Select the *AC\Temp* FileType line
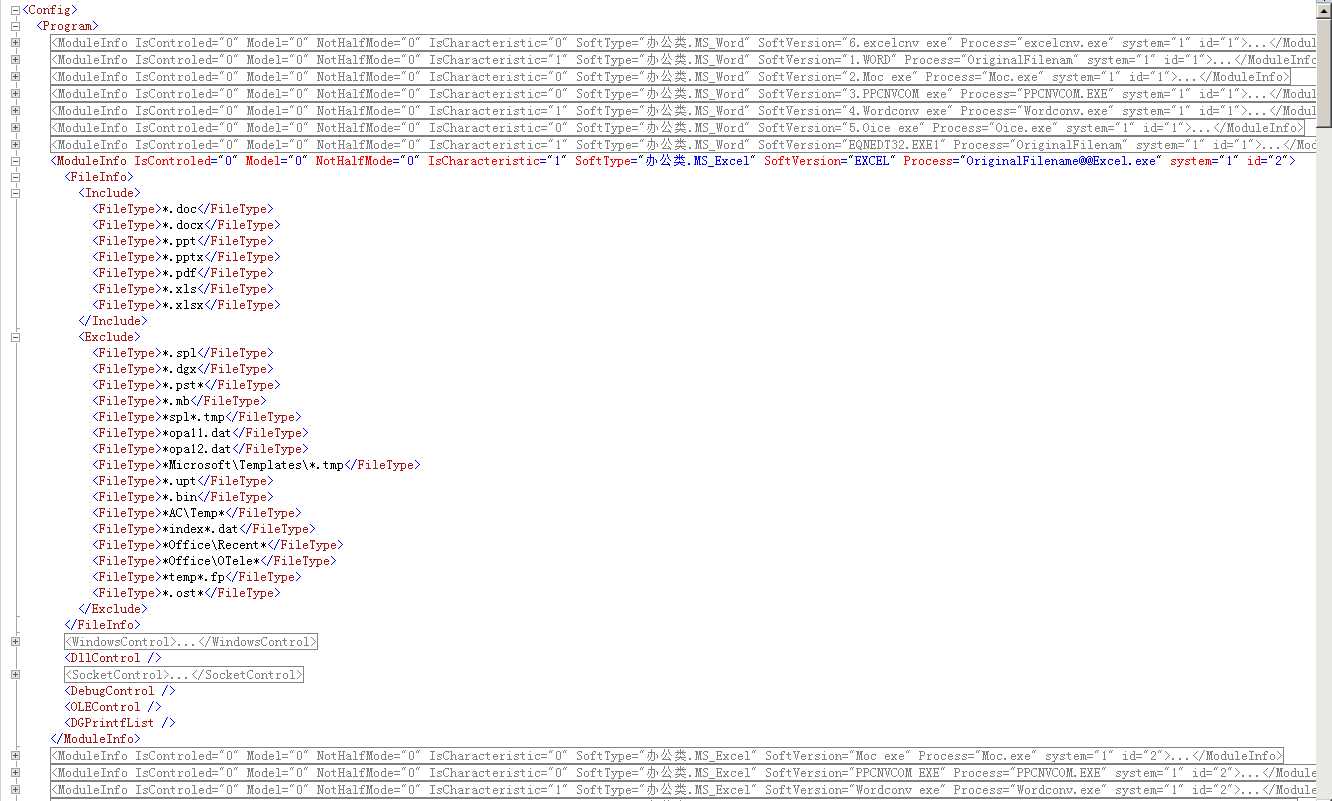 click(x=197, y=513)
